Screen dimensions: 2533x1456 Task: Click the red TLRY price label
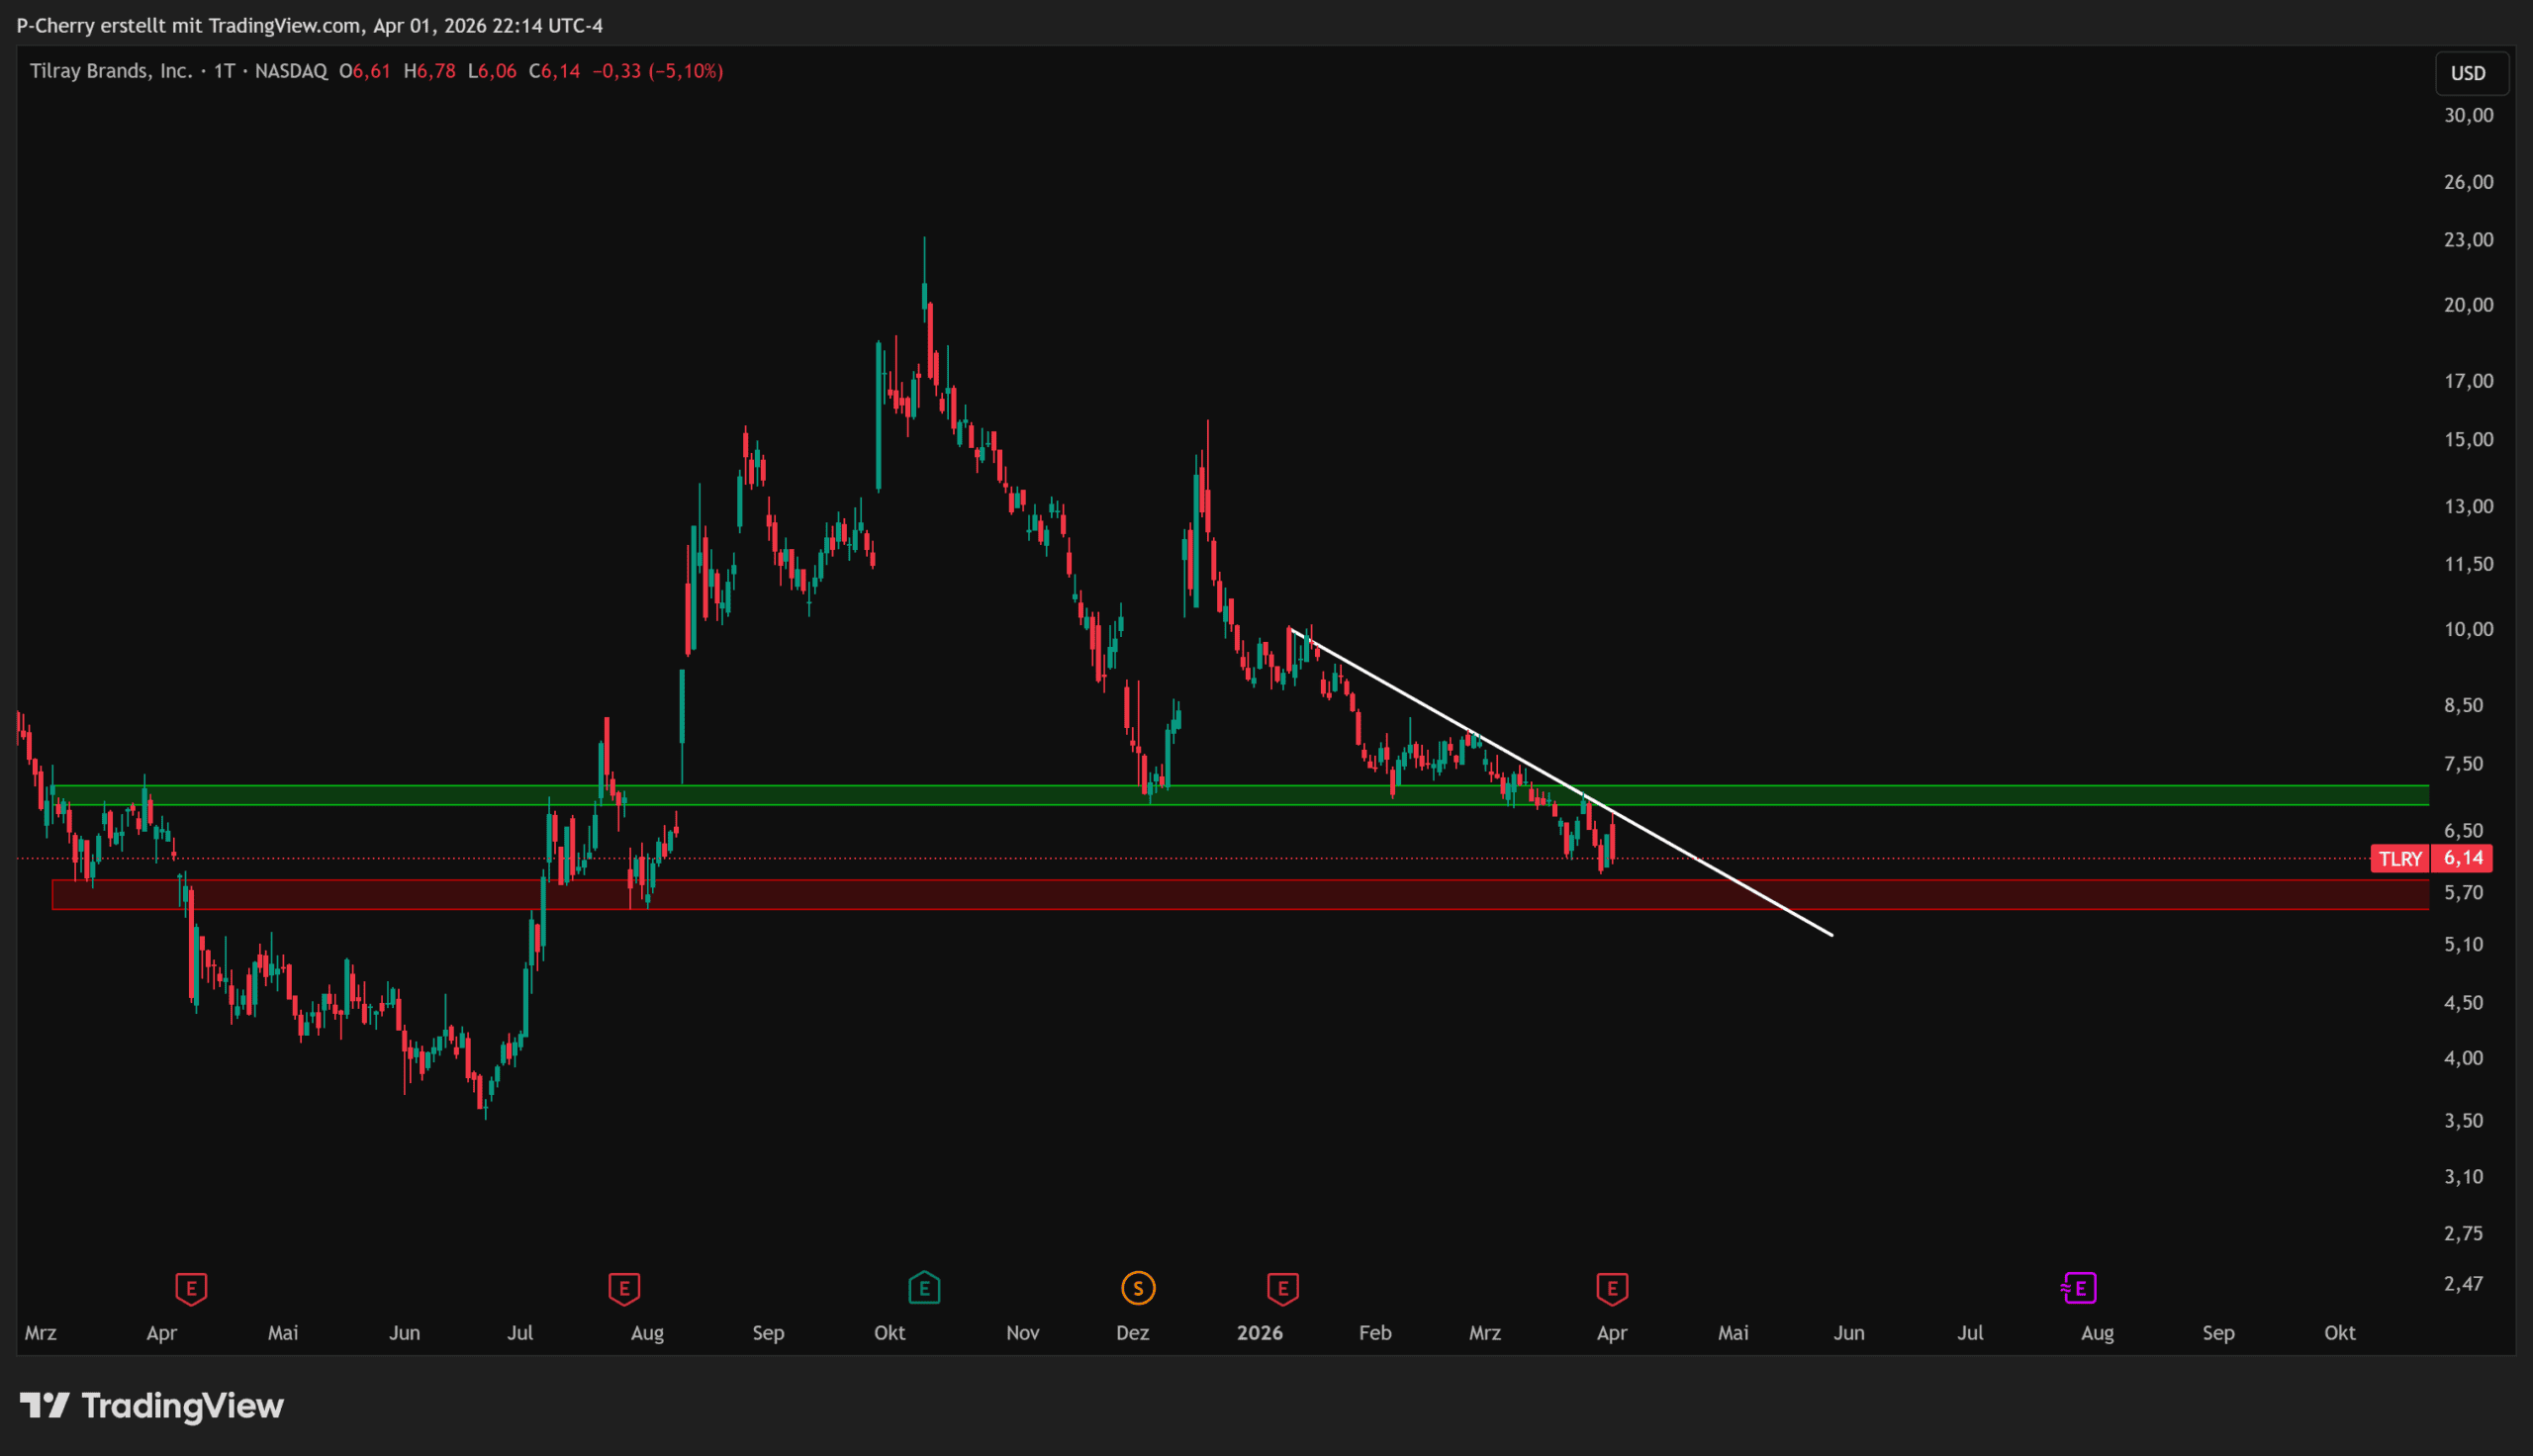[x=2399, y=859]
